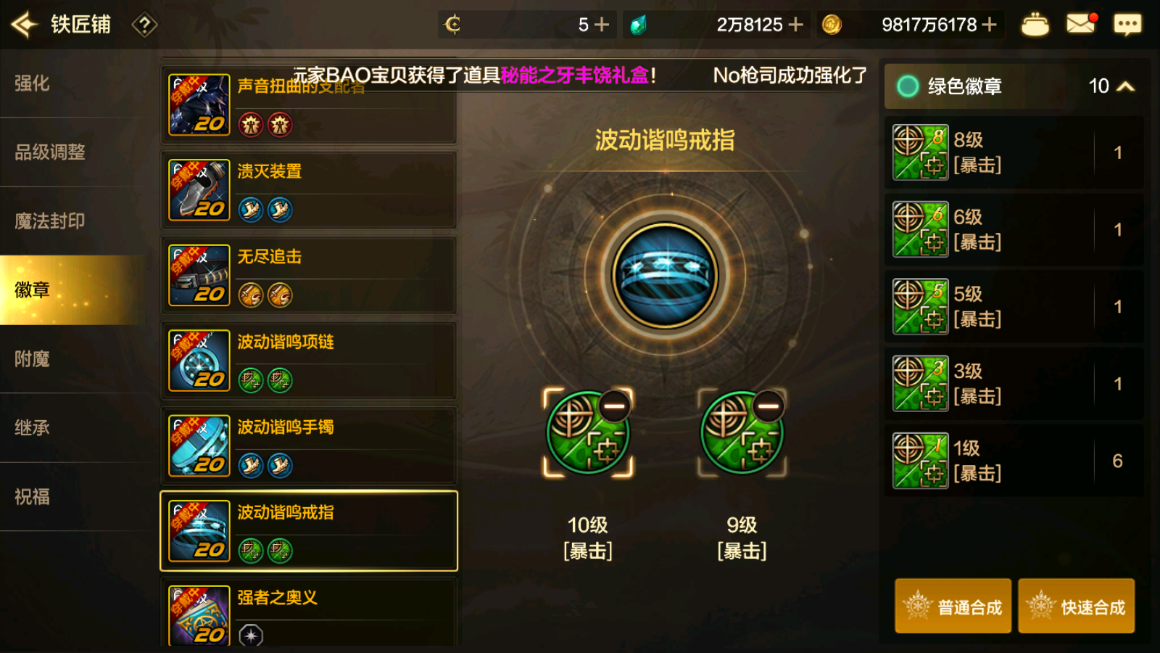Click the gold coin currency icon
The height and width of the screenshot is (653, 1160).
click(832, 25)
